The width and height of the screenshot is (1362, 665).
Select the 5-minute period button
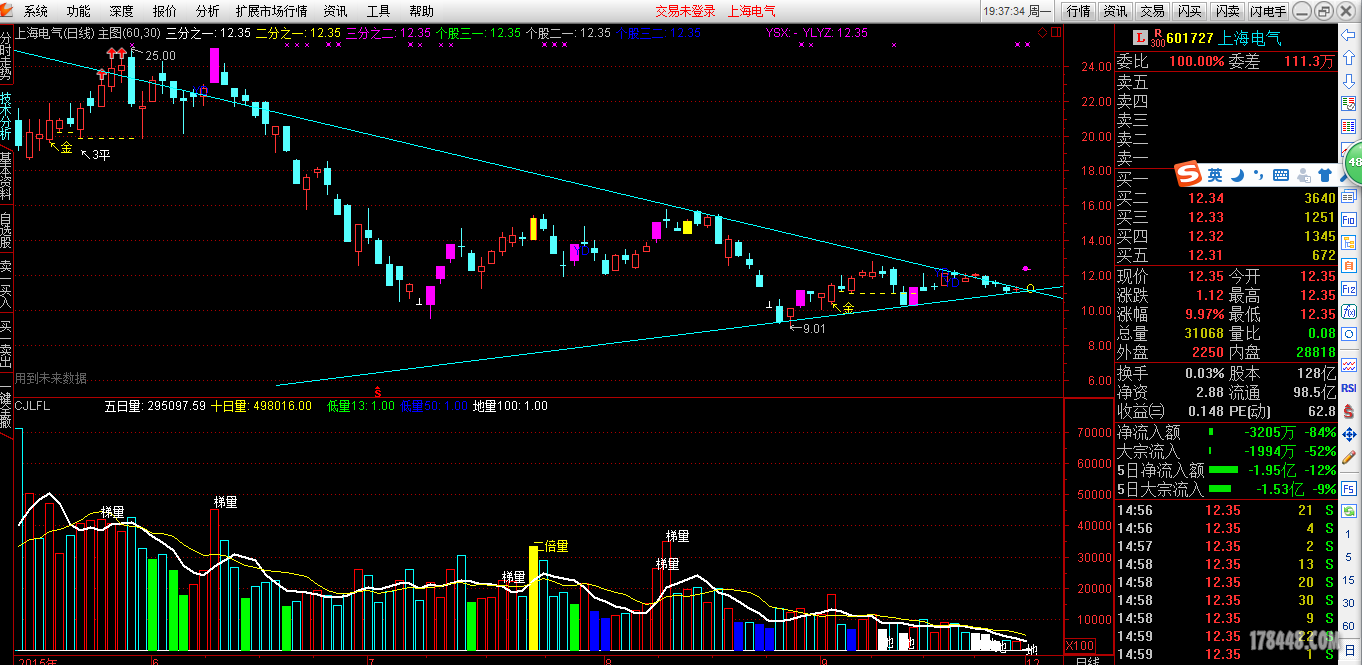click(x=1349, y=557)
